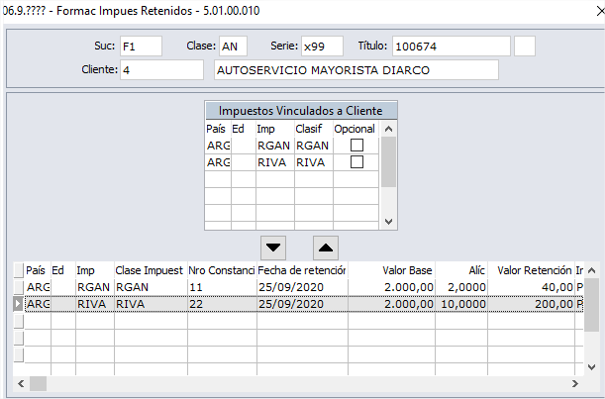Click the Clase field containing AN
Image resolution: width=605 pixels, height=399 pixels.
[x=233, y=46]
